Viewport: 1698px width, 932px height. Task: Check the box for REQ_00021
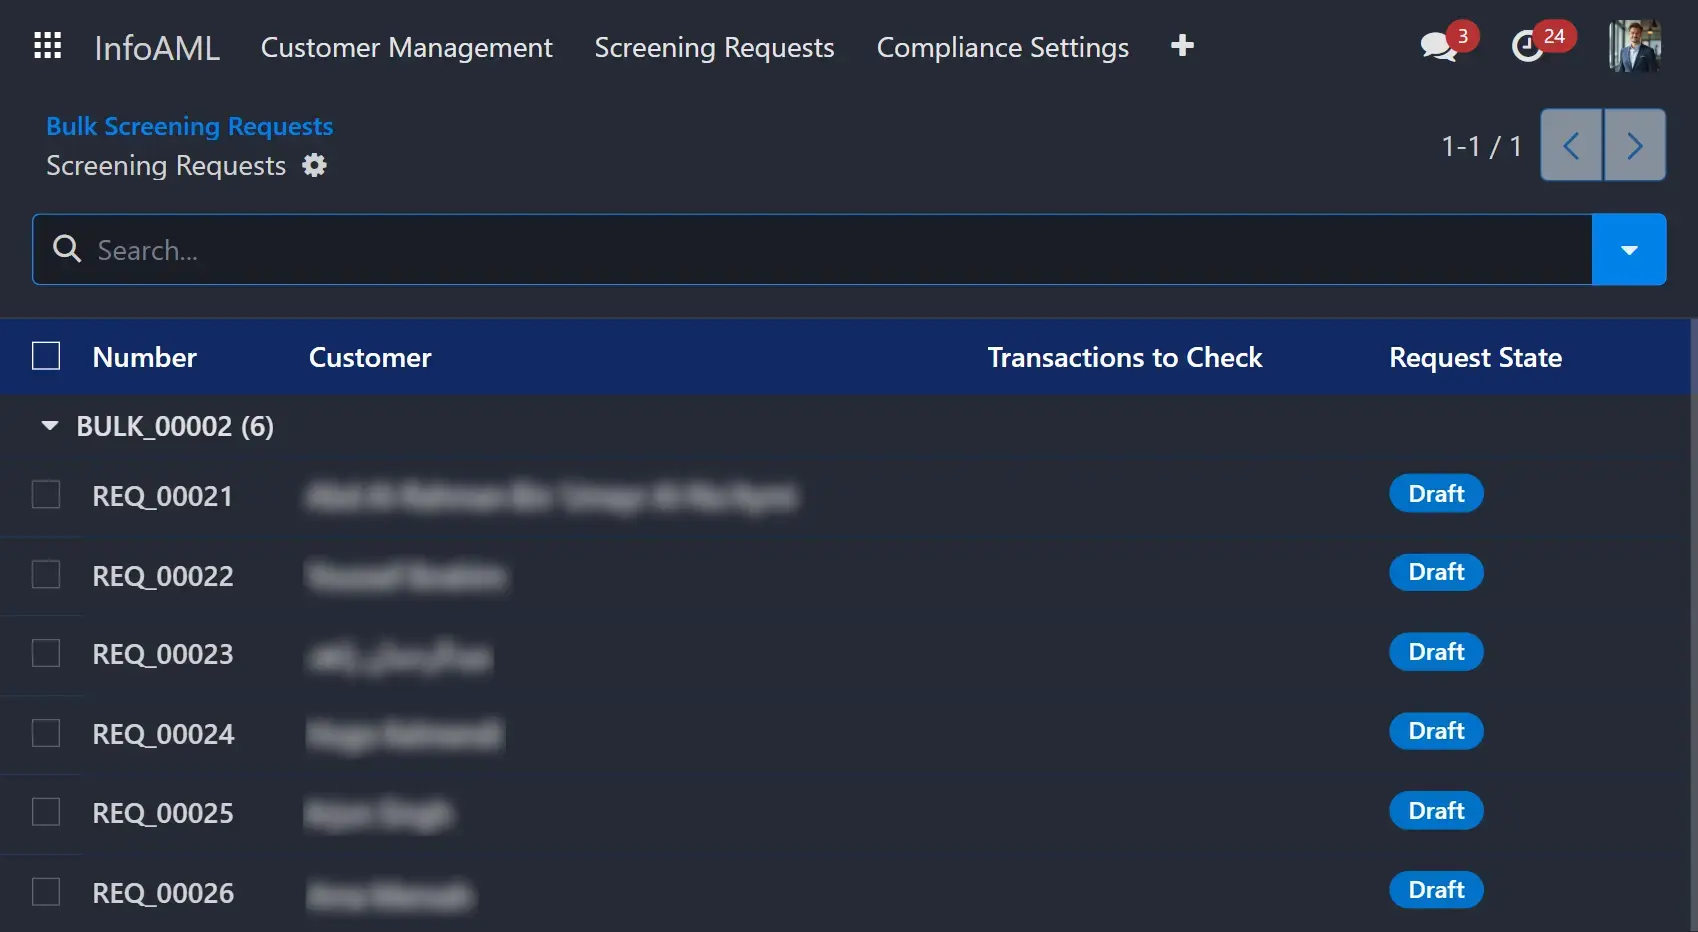coord(46,494)
